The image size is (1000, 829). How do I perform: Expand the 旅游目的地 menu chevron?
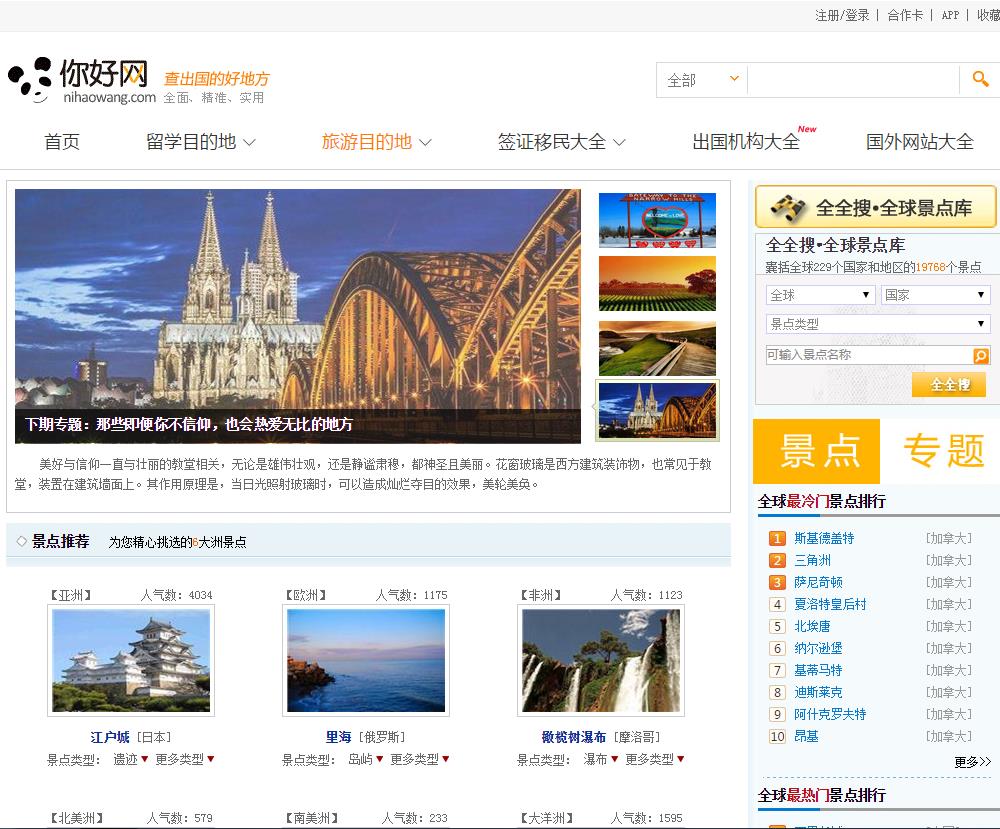tap(425, 142)
